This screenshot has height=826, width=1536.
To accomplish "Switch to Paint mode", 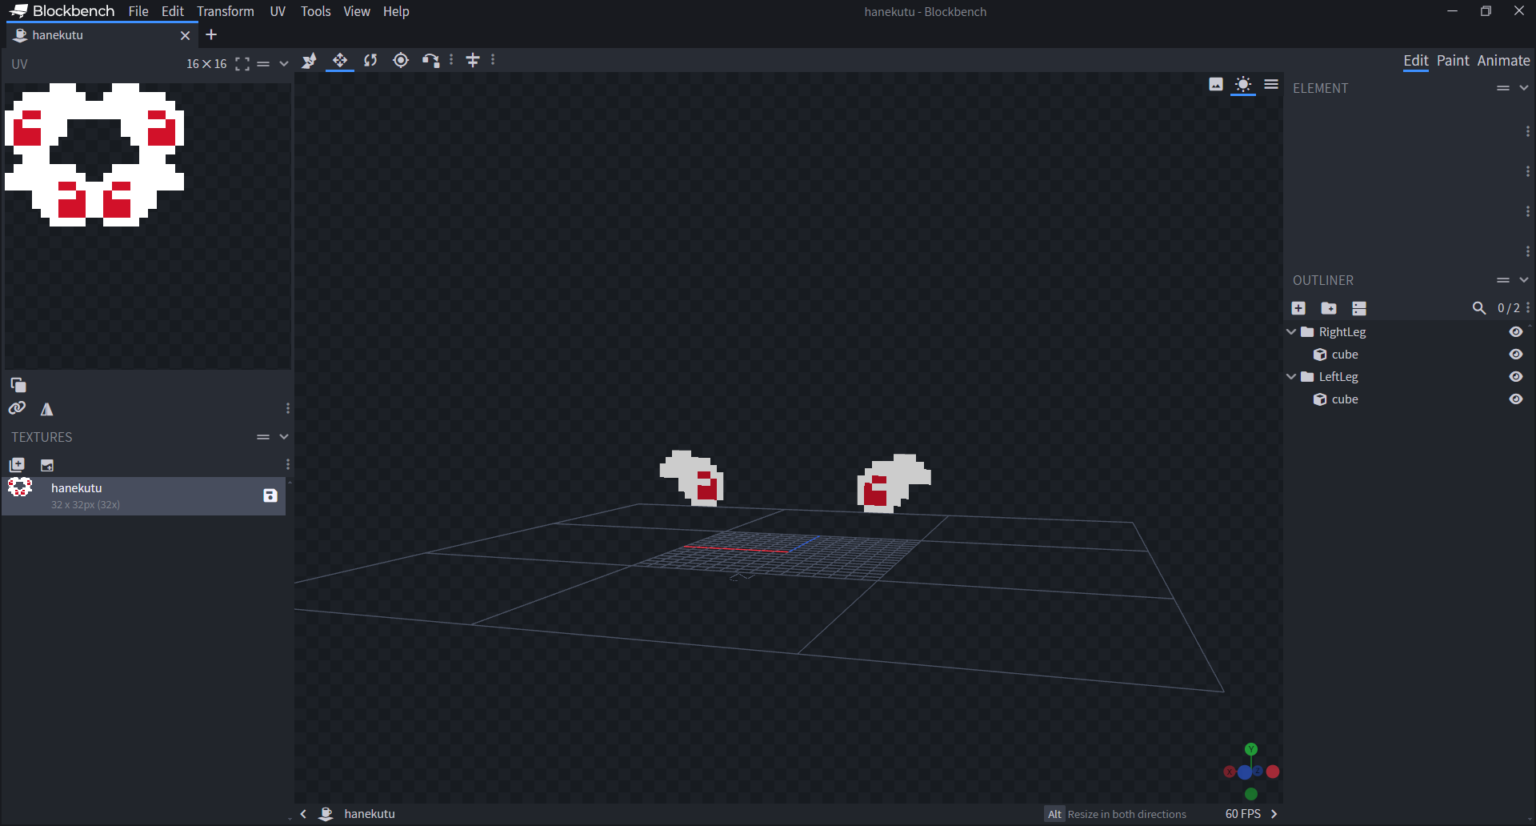I will pyautogui.click(x=1452, y=60).
